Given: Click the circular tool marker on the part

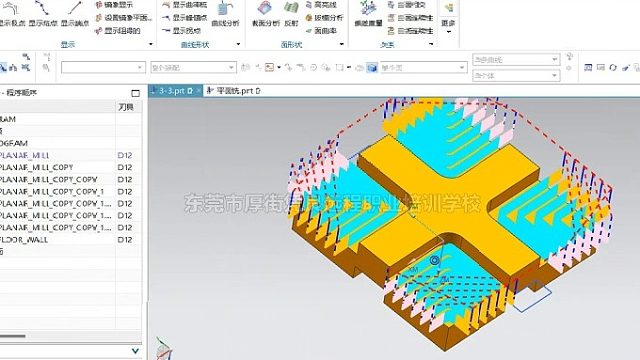Looking at the screenshot, I should [x=435, y=260].
